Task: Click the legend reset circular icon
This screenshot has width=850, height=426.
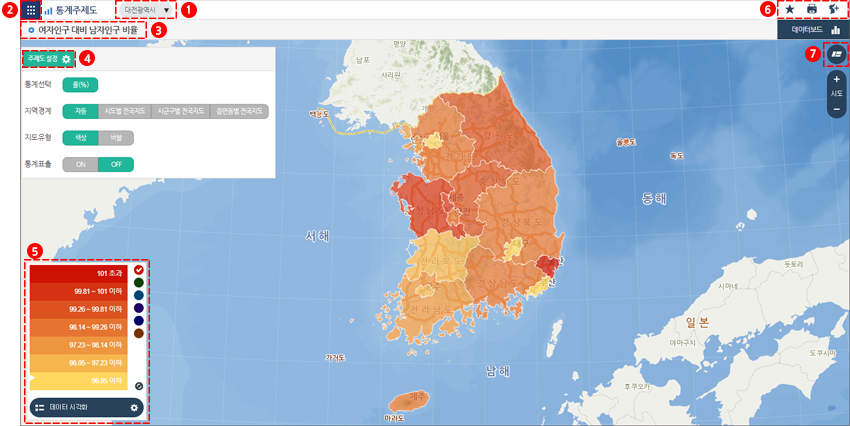Action: [x=139, y=386]
